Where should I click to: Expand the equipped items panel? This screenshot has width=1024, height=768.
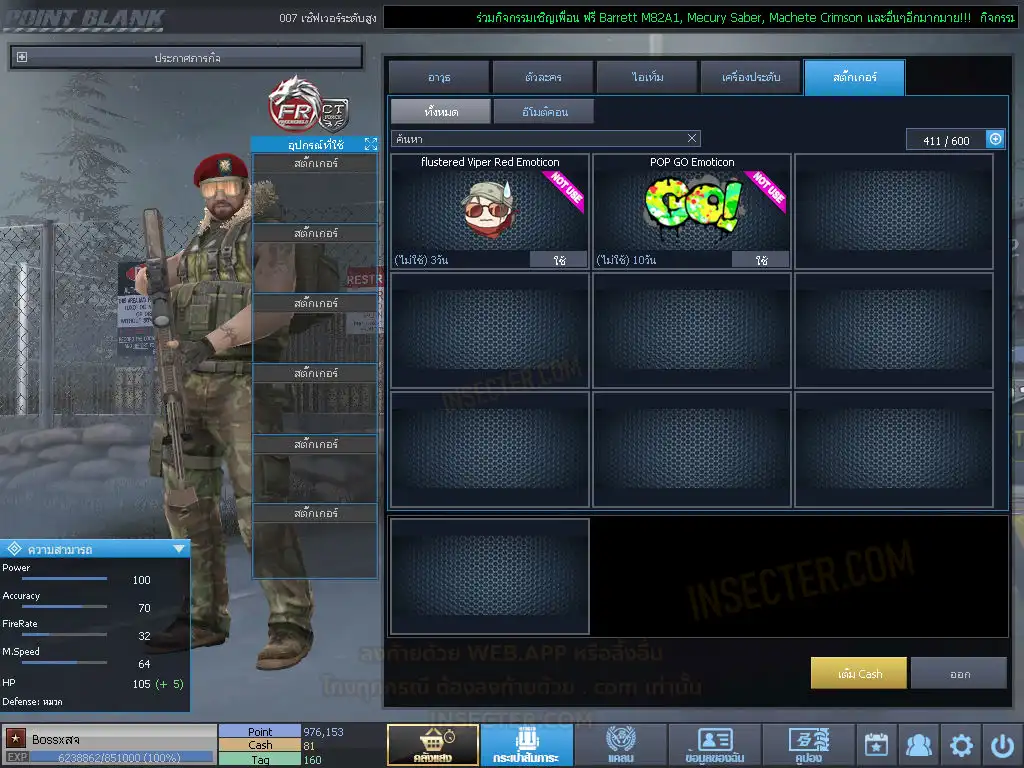pos(370,145)
